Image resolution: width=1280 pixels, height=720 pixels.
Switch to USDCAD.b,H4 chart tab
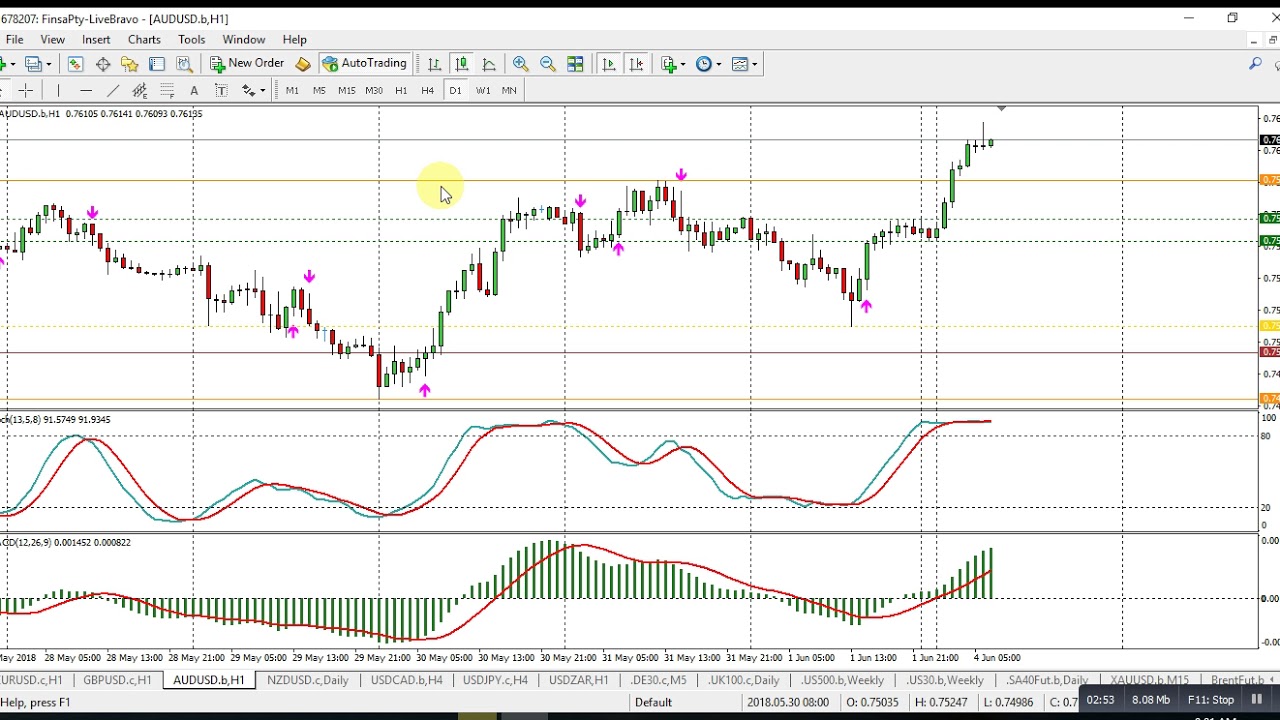coord(406,680)
